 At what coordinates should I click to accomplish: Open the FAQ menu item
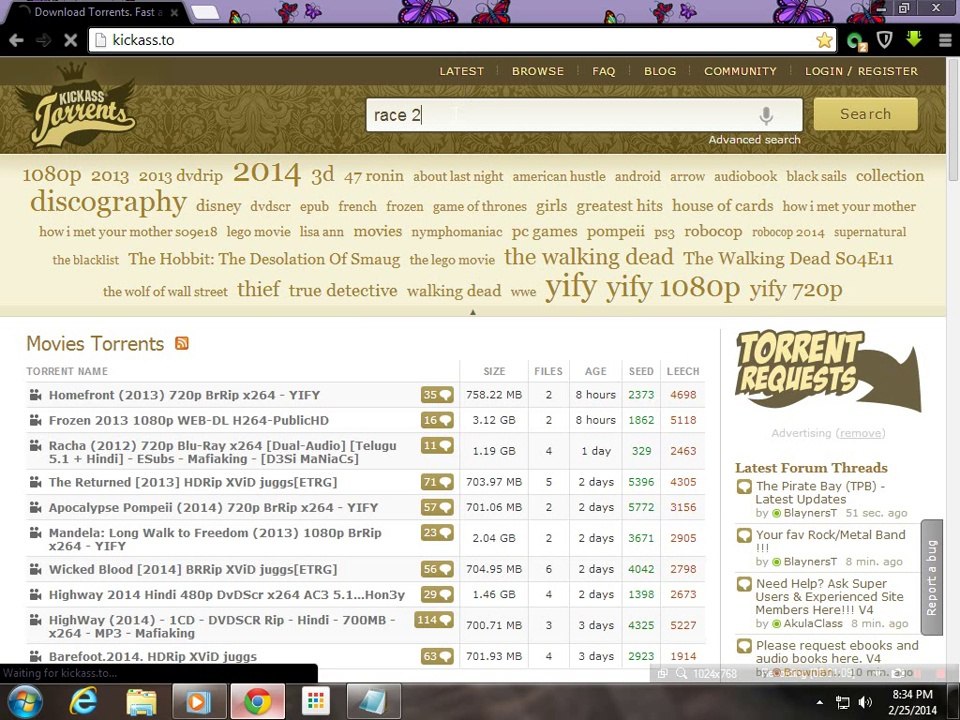[x=603, y=71]
